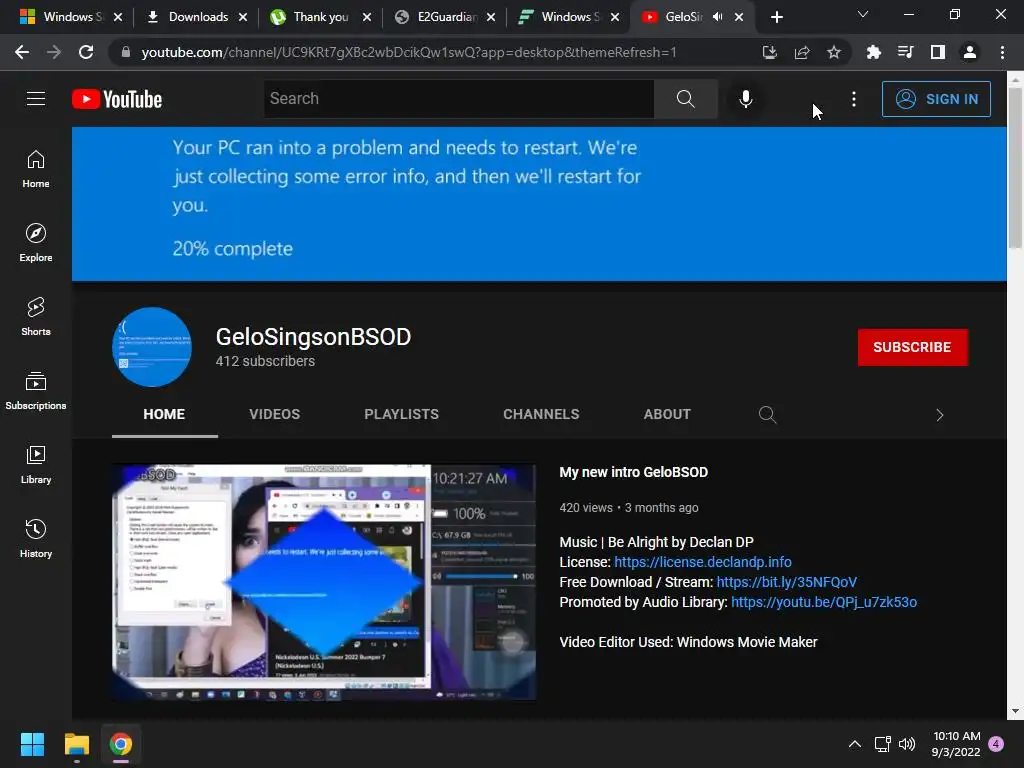The width and height of the screenshot is (1024, 768).
Task: Click the SIGN IN button
Action: click(936, 99)
